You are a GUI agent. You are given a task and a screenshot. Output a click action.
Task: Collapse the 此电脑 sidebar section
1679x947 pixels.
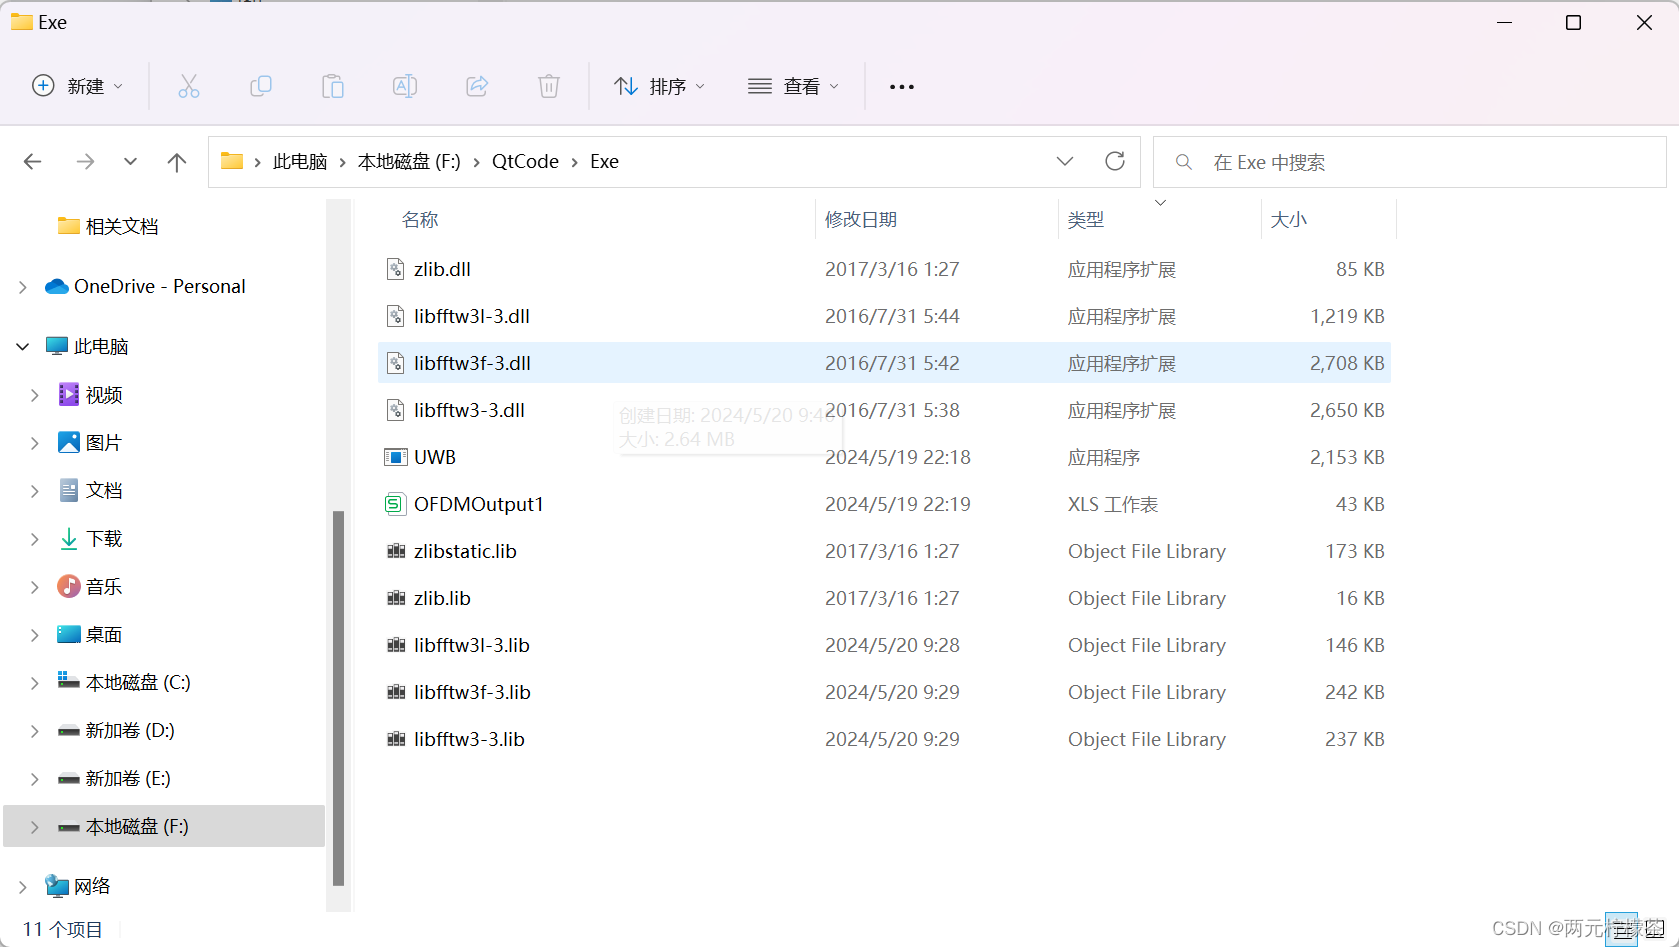pos(22,345)
